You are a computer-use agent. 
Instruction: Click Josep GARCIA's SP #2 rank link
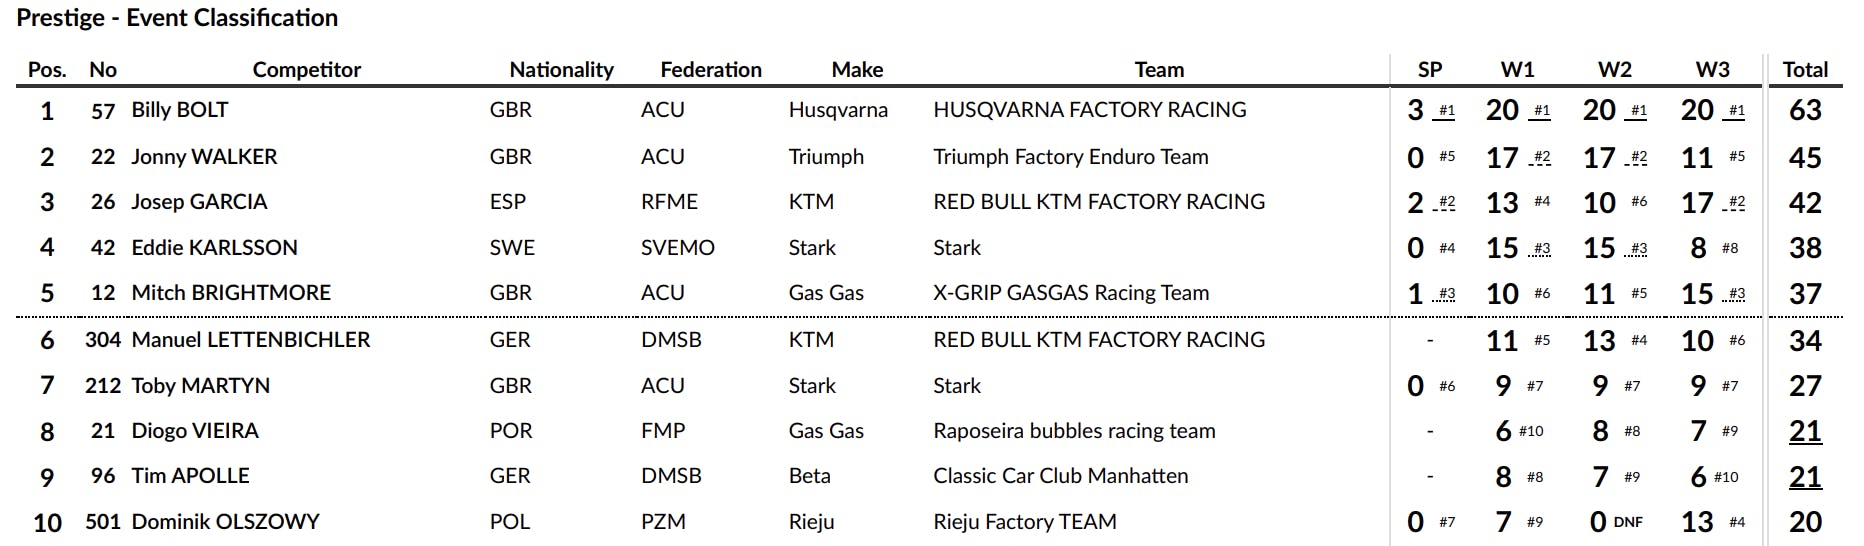pyautogui.click(x=1447, y=202)
